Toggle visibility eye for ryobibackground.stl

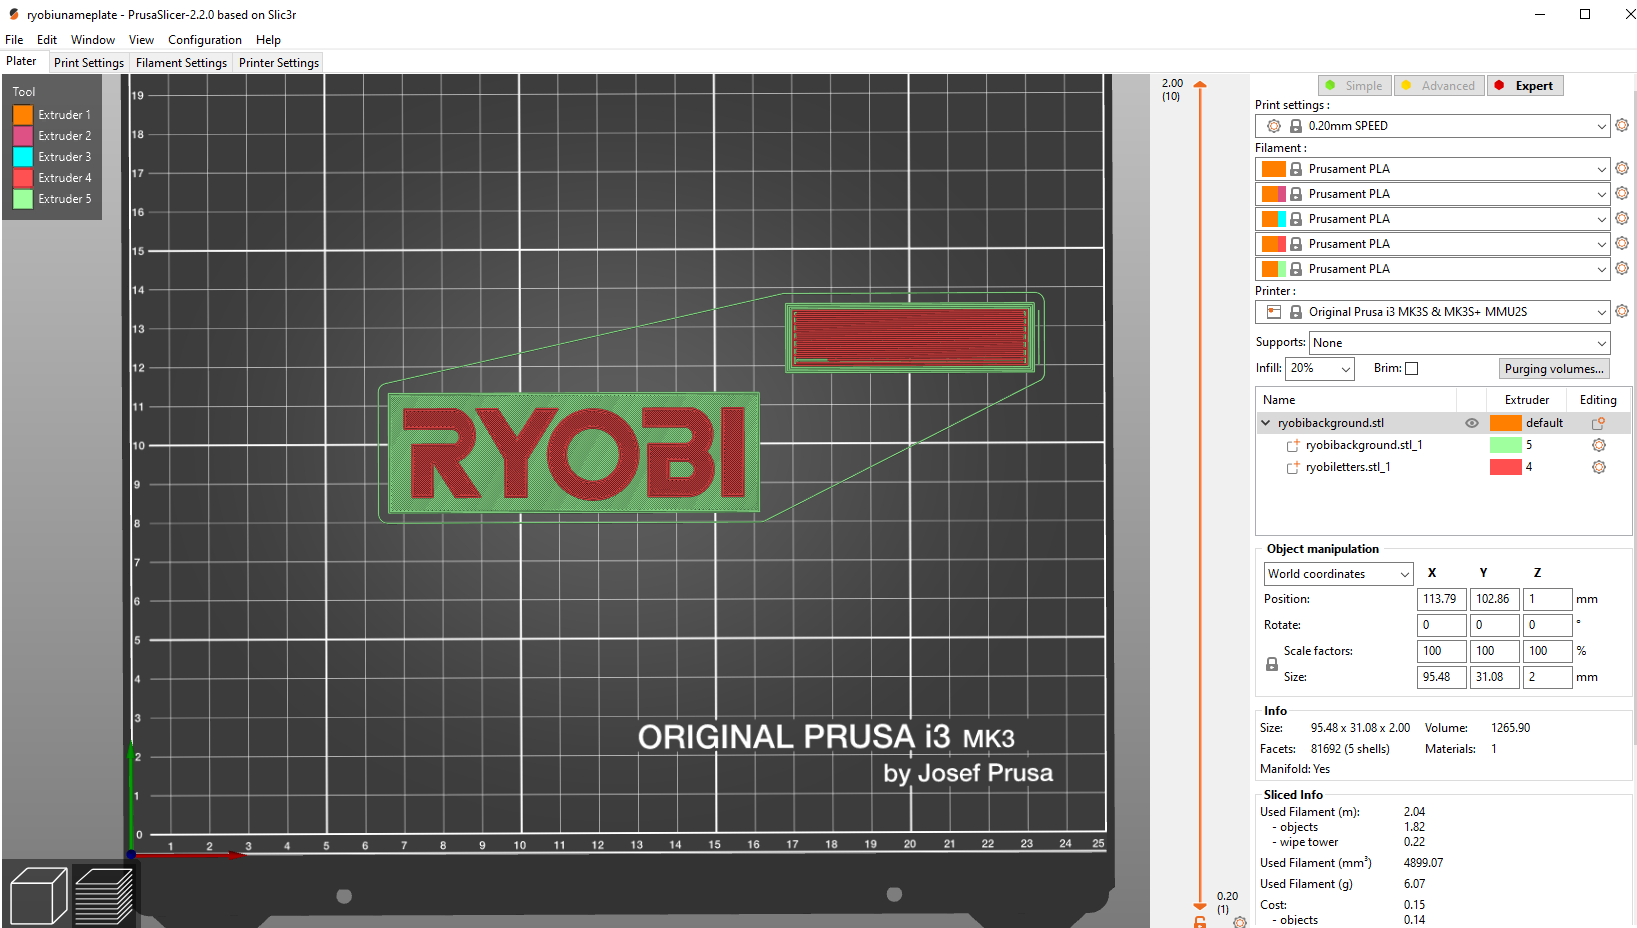tap(1472, 423)
